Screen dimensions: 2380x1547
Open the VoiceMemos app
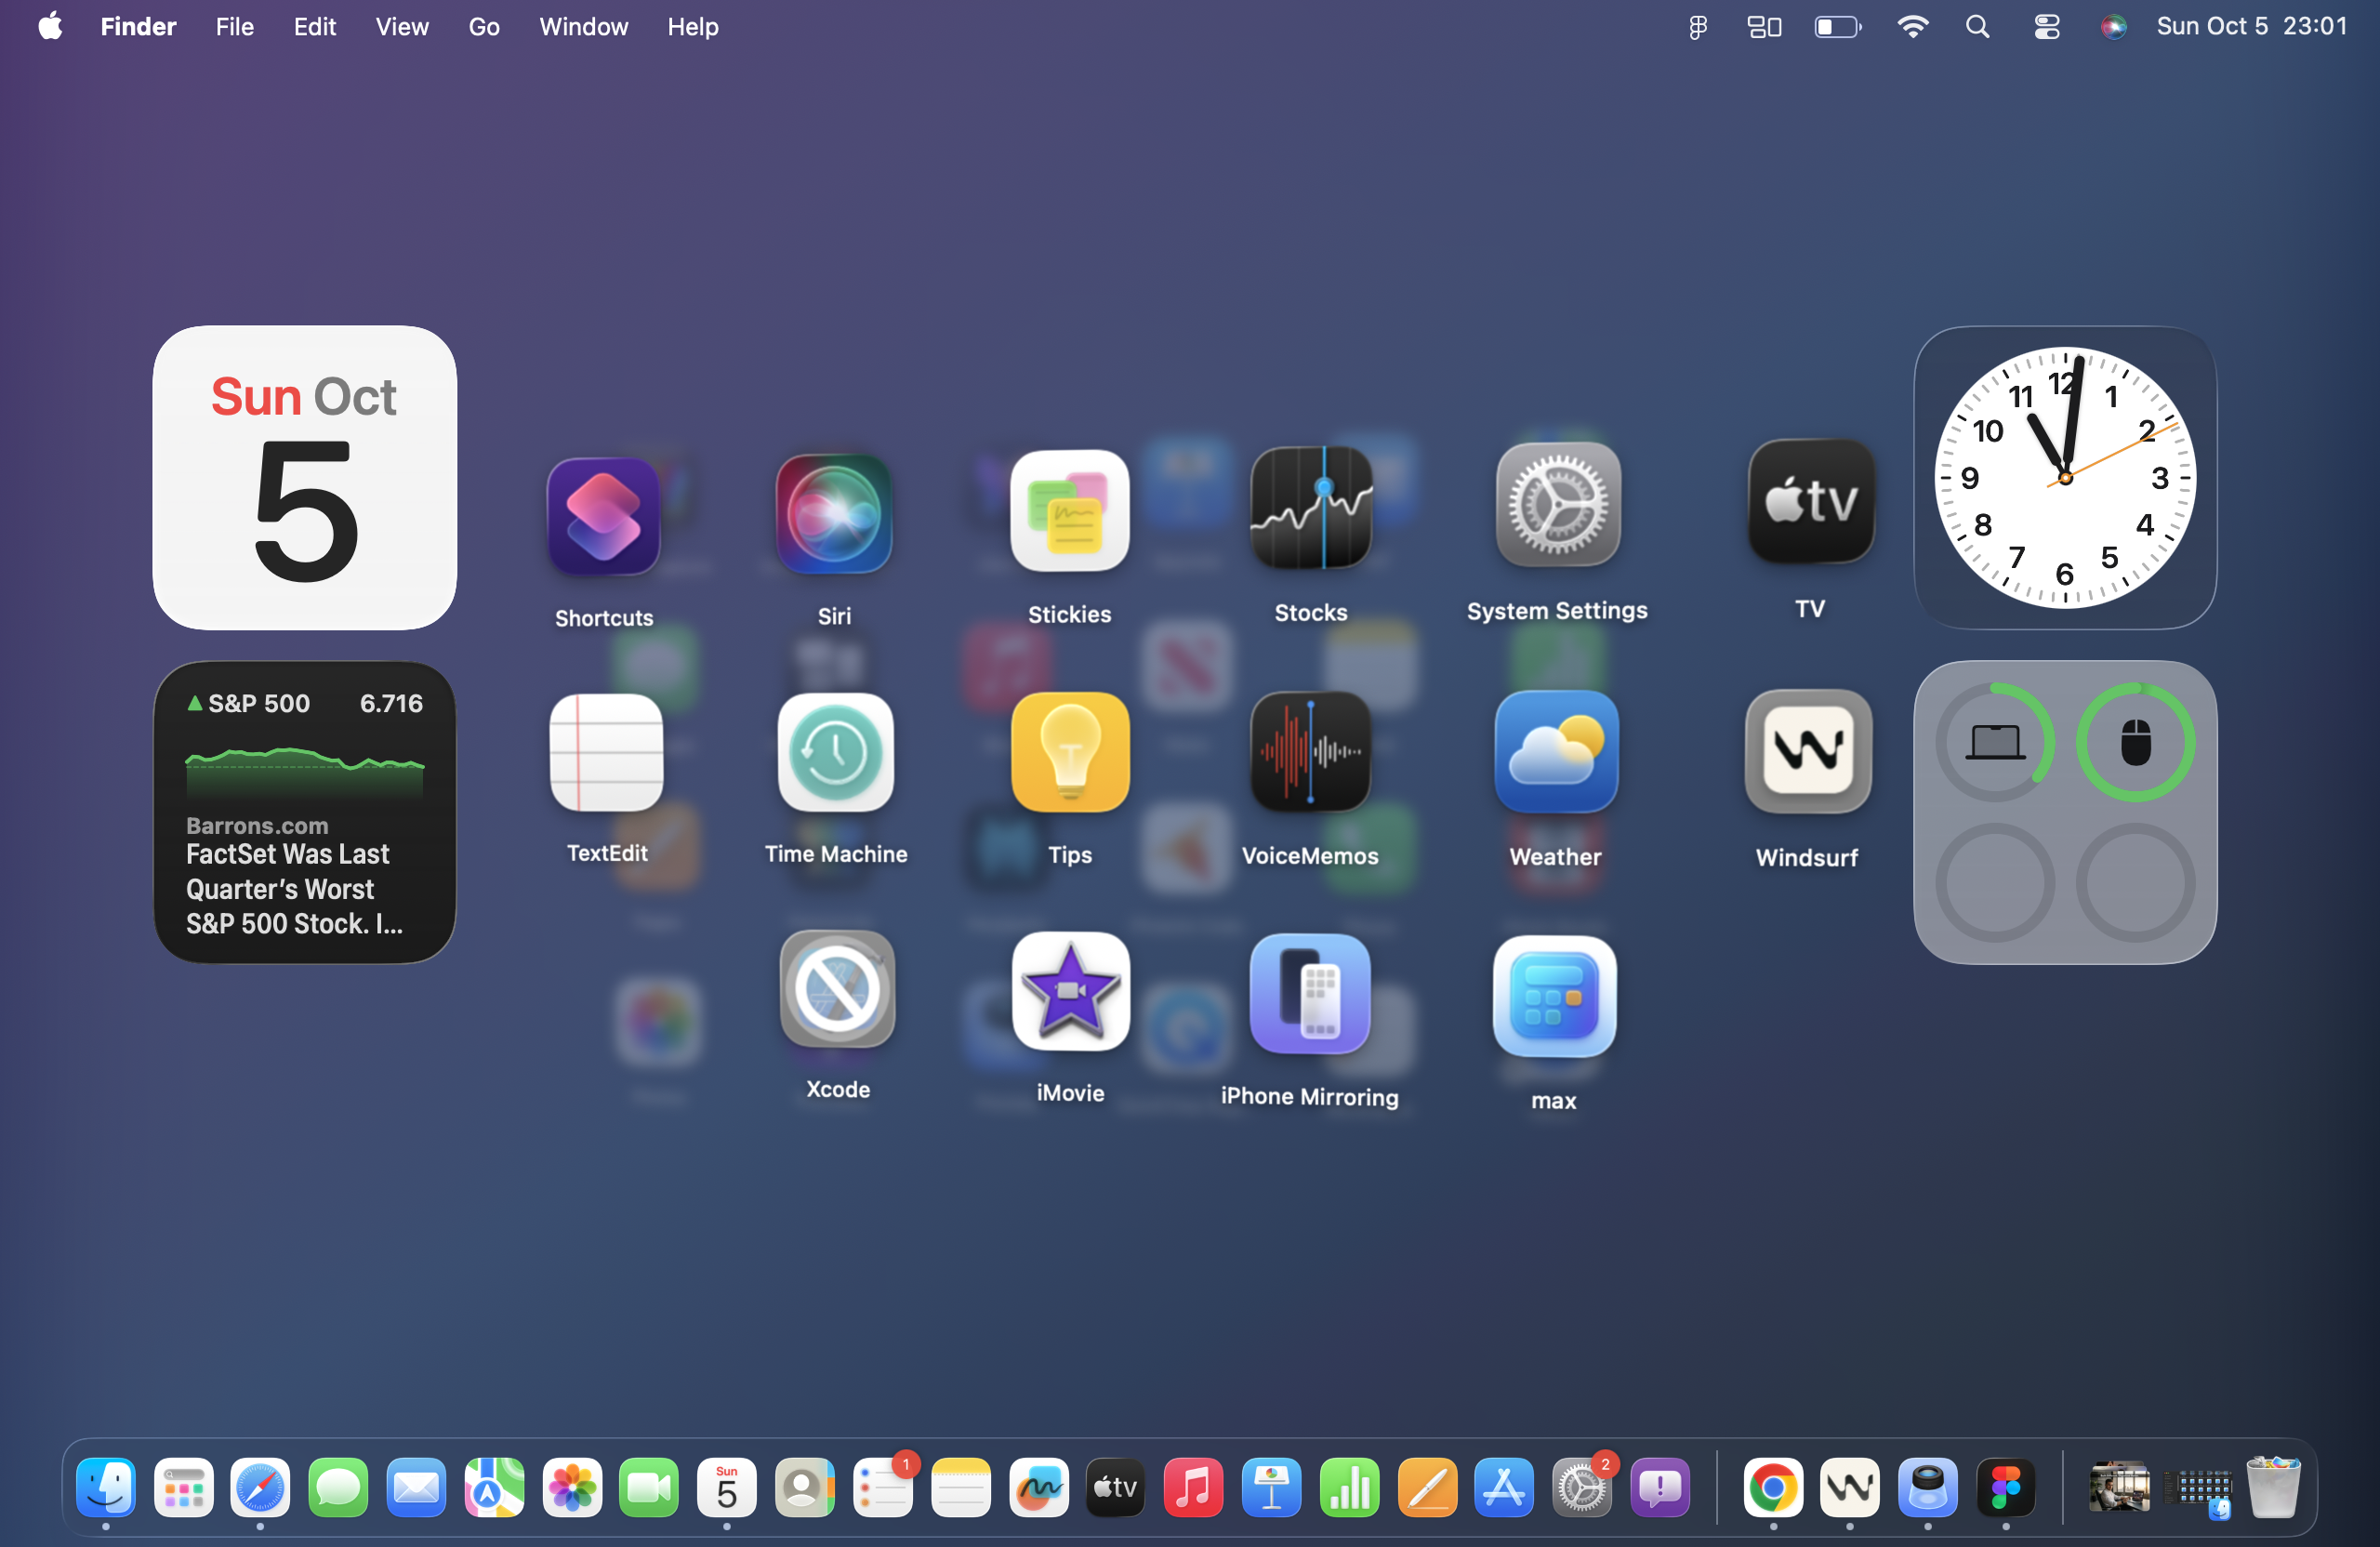pyautogui.click(x=1310, y=752)
